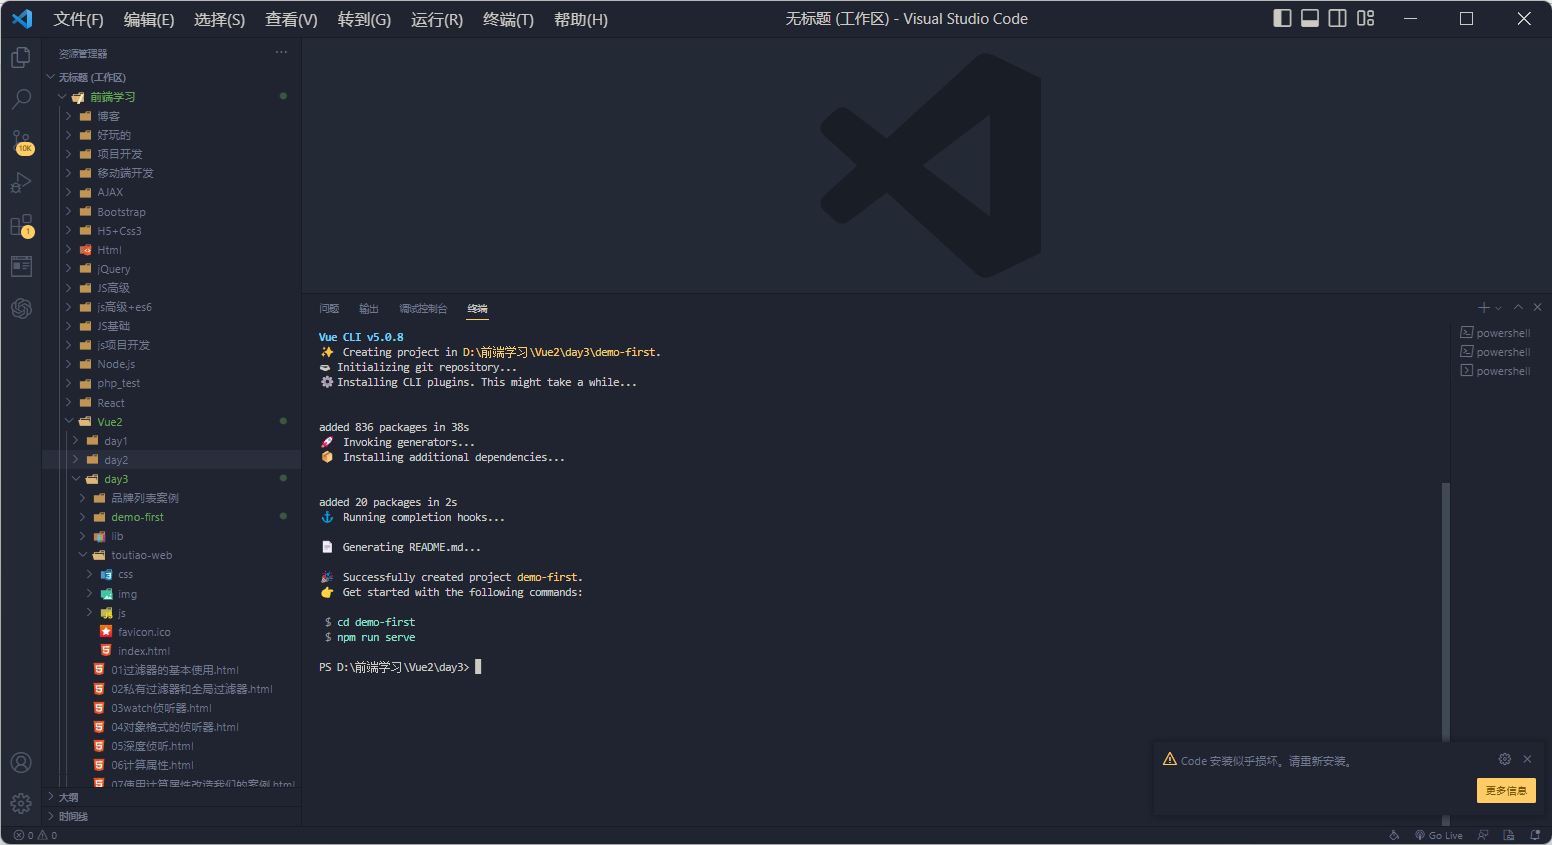Open the Extensions view in the activity bar
The height and width of the screenshot is (845, 1552).
pos(21,225)
